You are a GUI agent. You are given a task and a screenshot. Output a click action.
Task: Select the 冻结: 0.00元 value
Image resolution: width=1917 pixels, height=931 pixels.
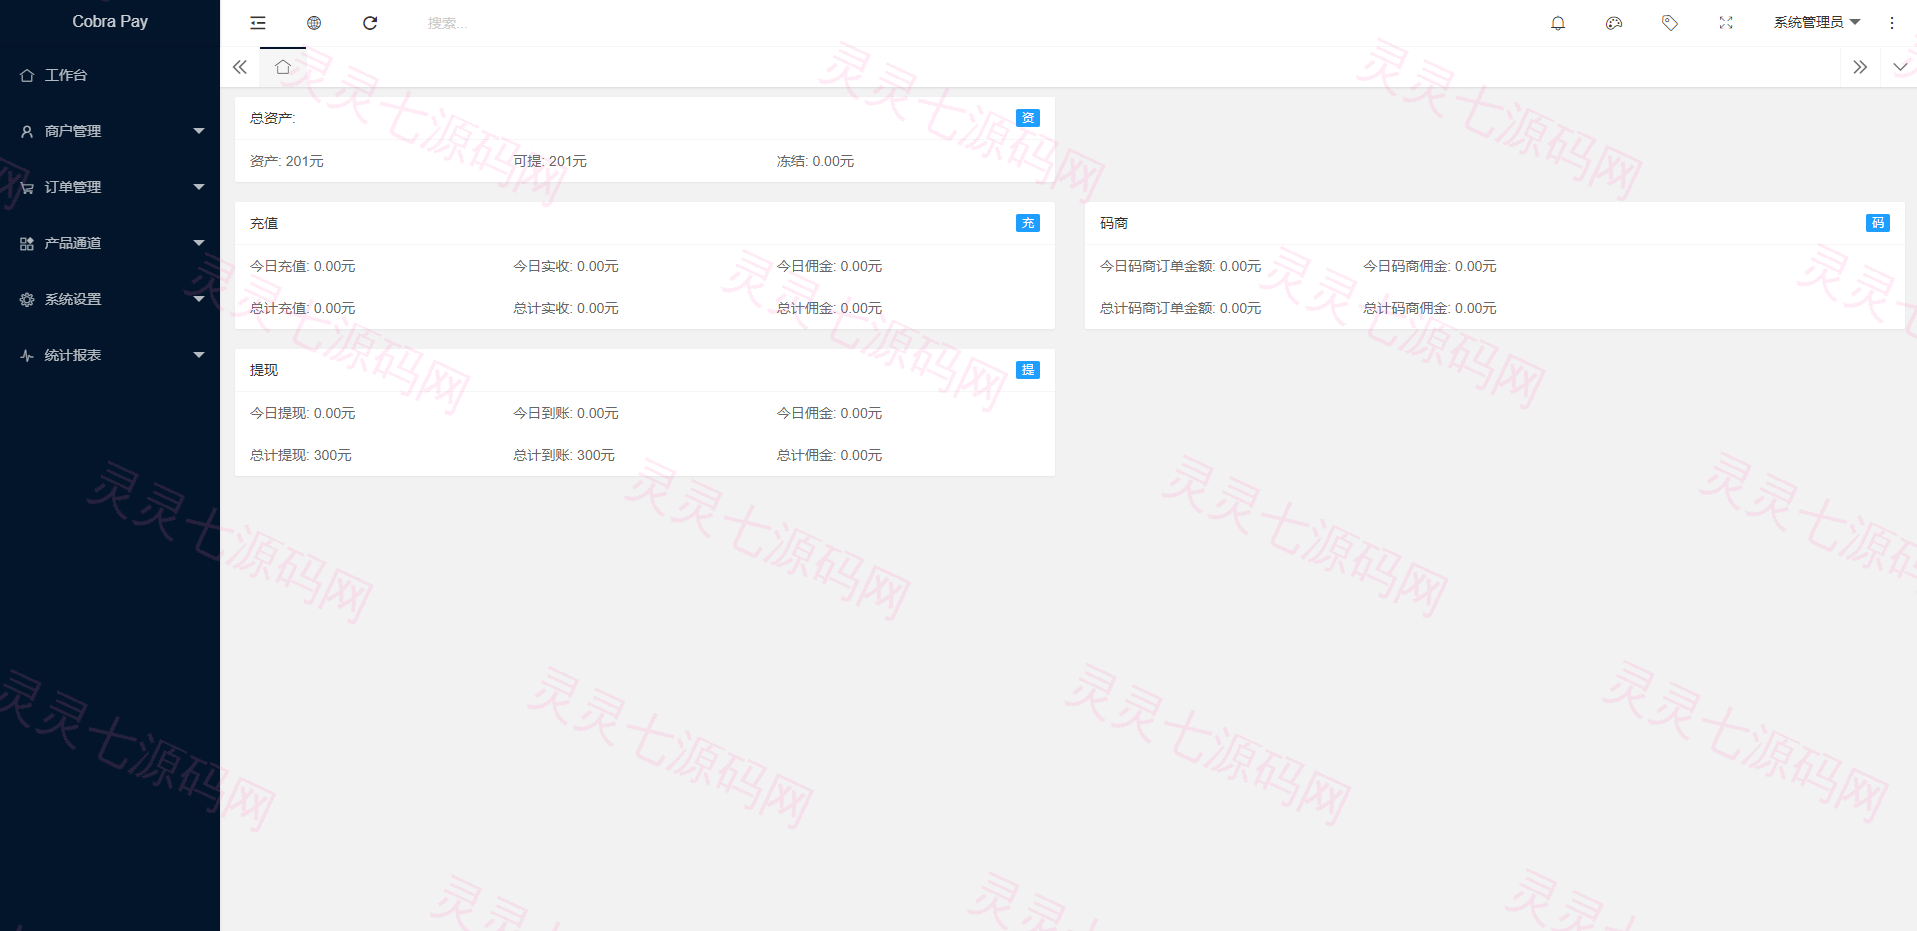click(x=815, y=161)
